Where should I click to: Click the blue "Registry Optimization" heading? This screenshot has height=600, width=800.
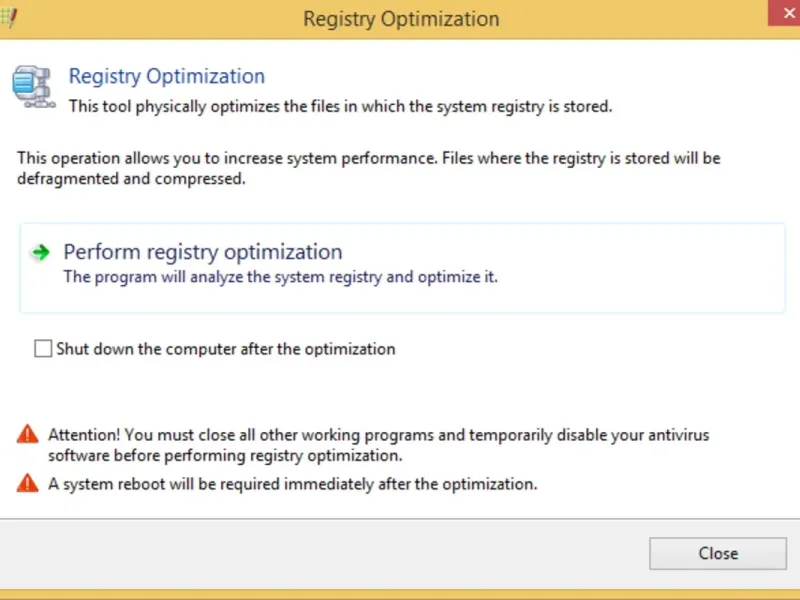pos(166,76)
